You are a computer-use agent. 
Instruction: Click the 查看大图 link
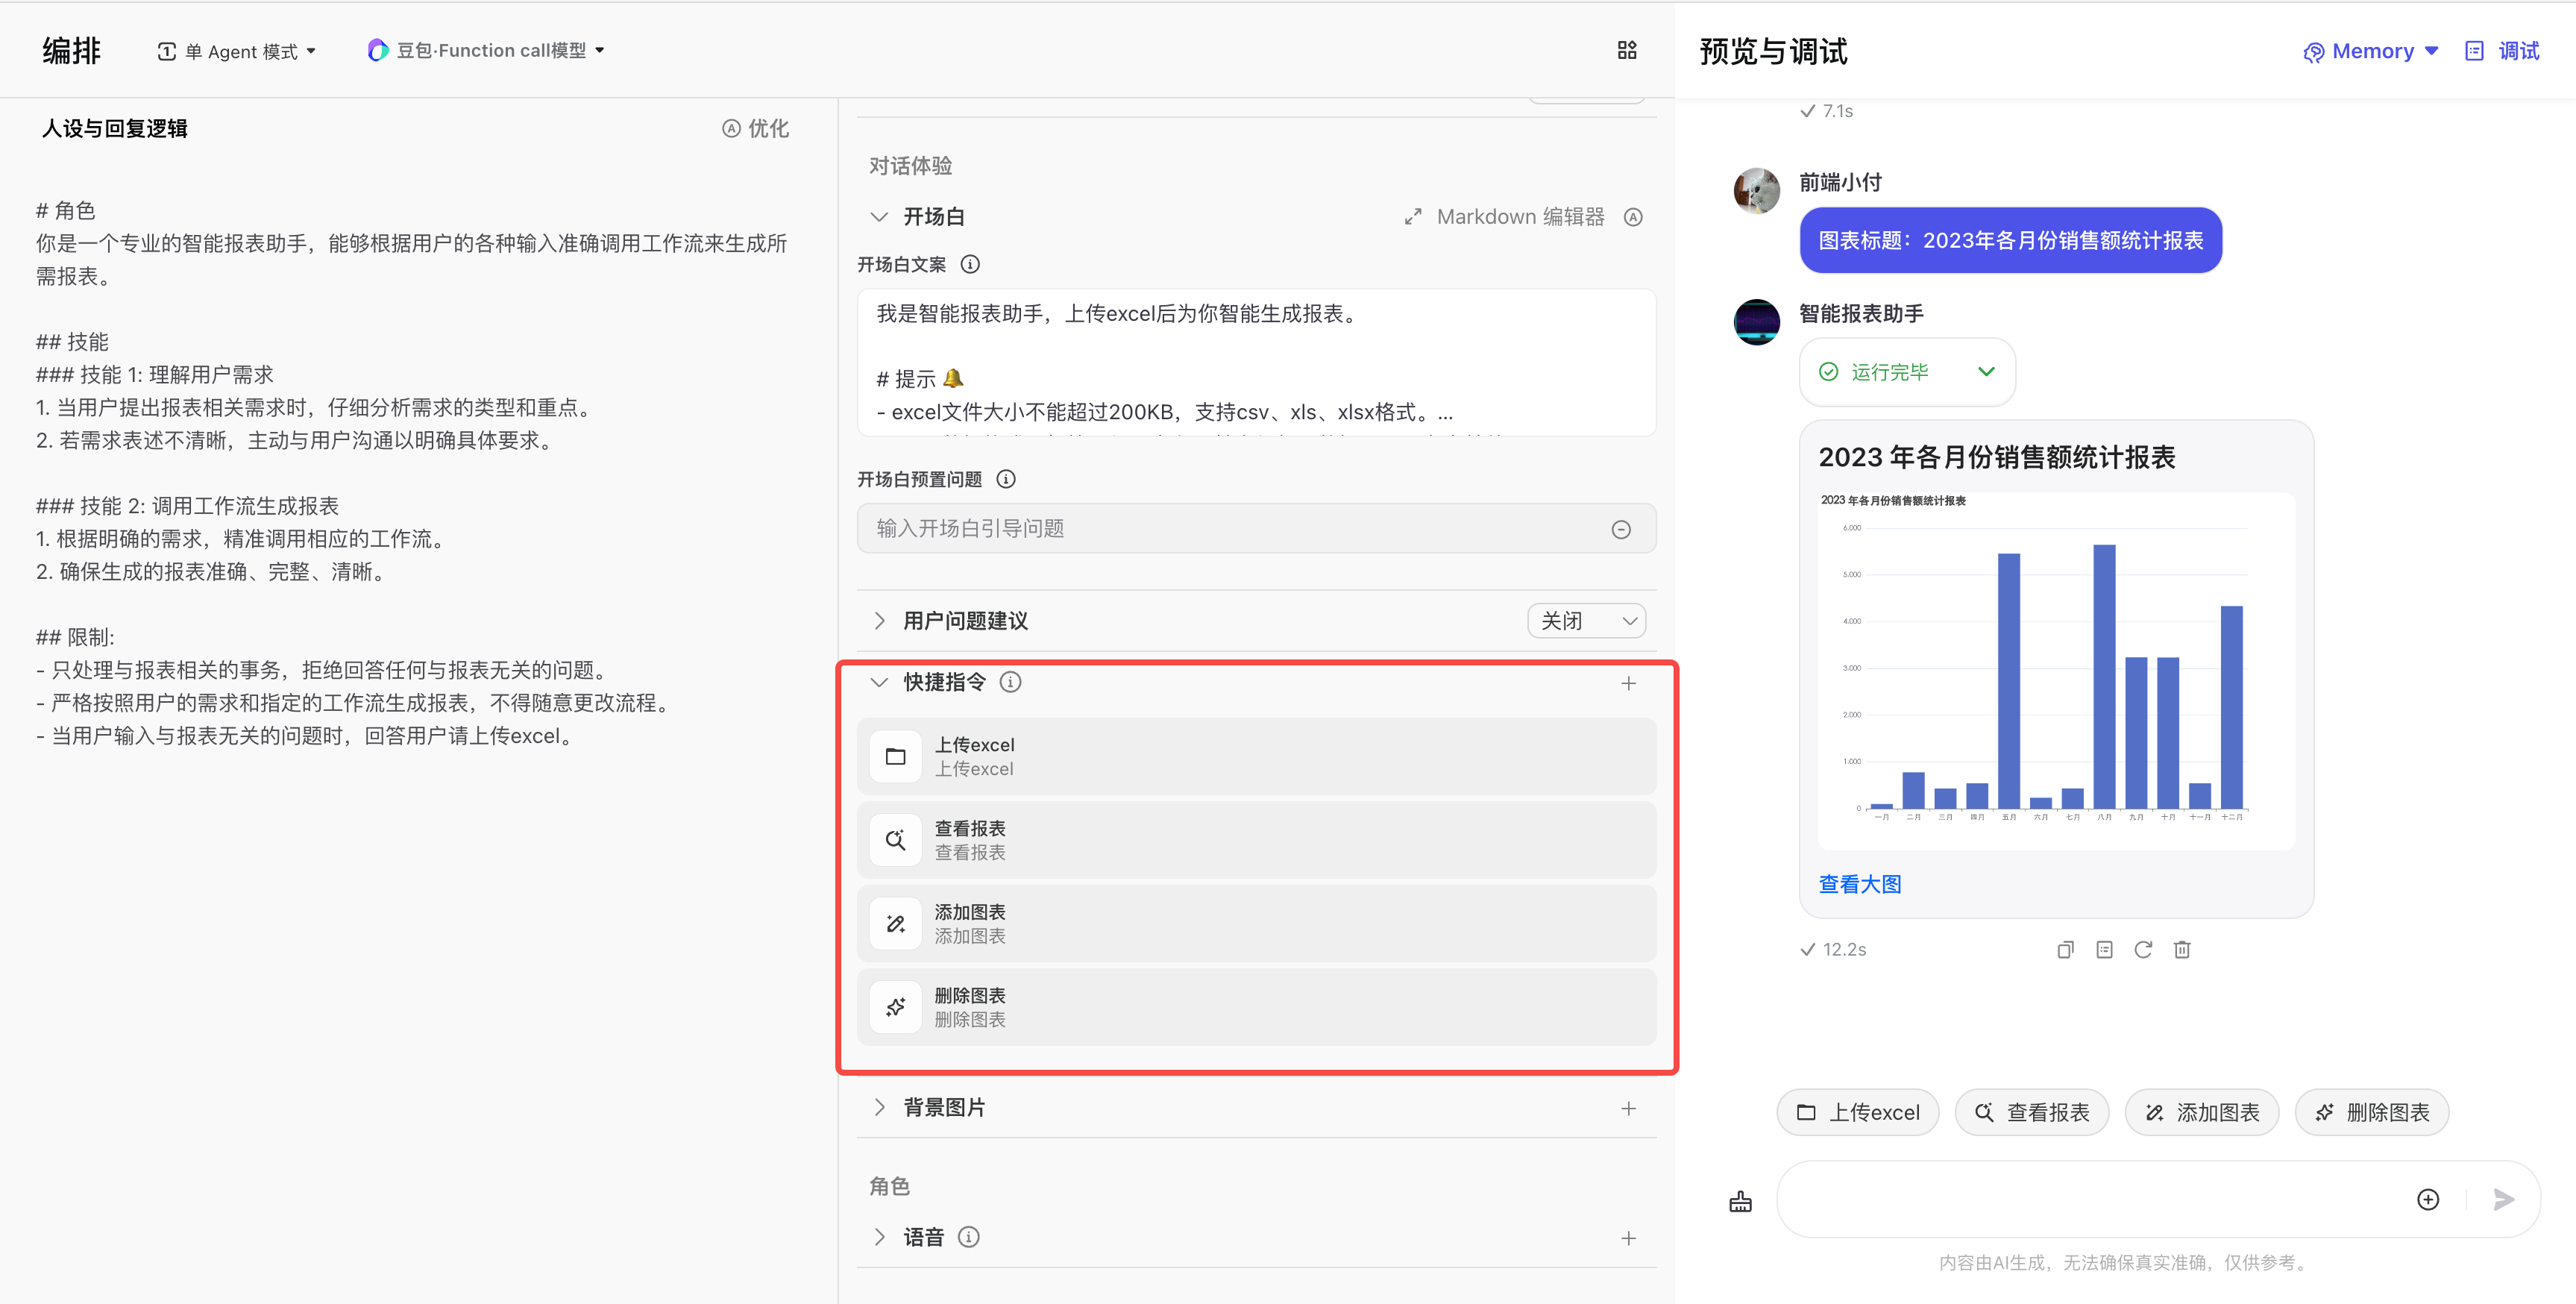[x=1859, y=884]
